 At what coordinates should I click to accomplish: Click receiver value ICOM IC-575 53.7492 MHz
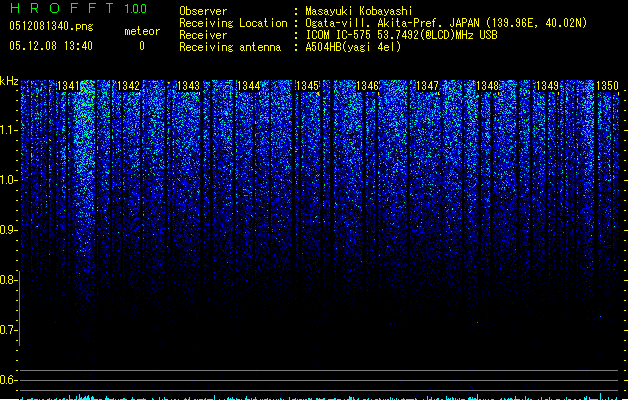click(x=401, y=35)
